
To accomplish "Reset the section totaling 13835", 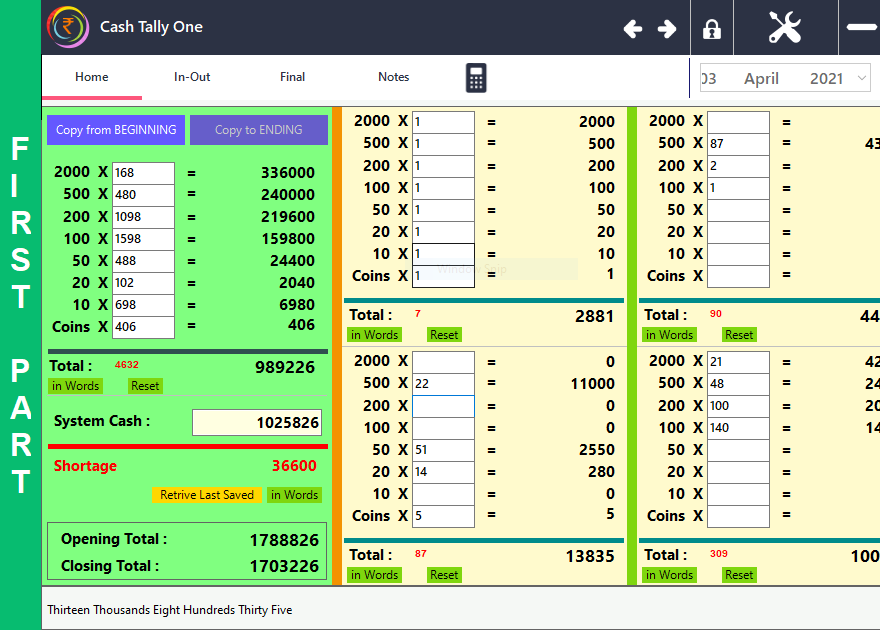I will (444, 575).
